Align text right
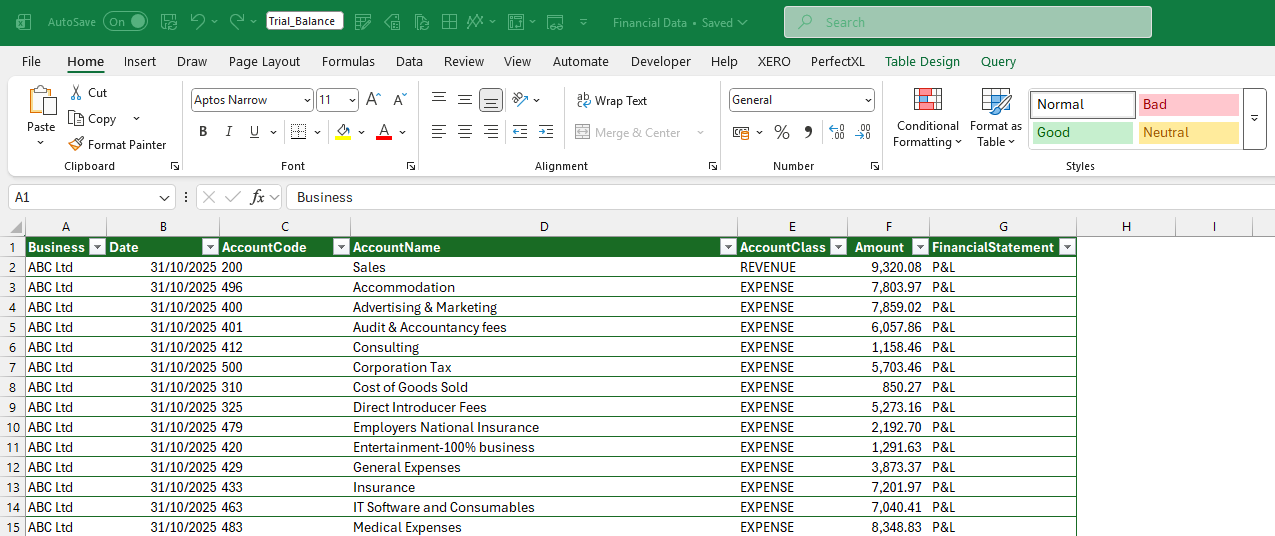The height and width of the screenshot is (536, 1275). click(x=490, y=132)
